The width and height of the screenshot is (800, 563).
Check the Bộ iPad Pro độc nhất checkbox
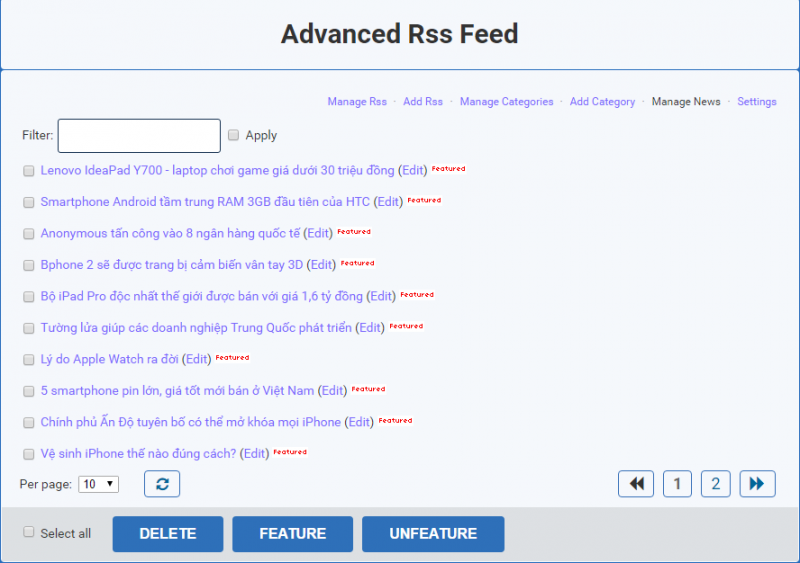coord(29,297)
